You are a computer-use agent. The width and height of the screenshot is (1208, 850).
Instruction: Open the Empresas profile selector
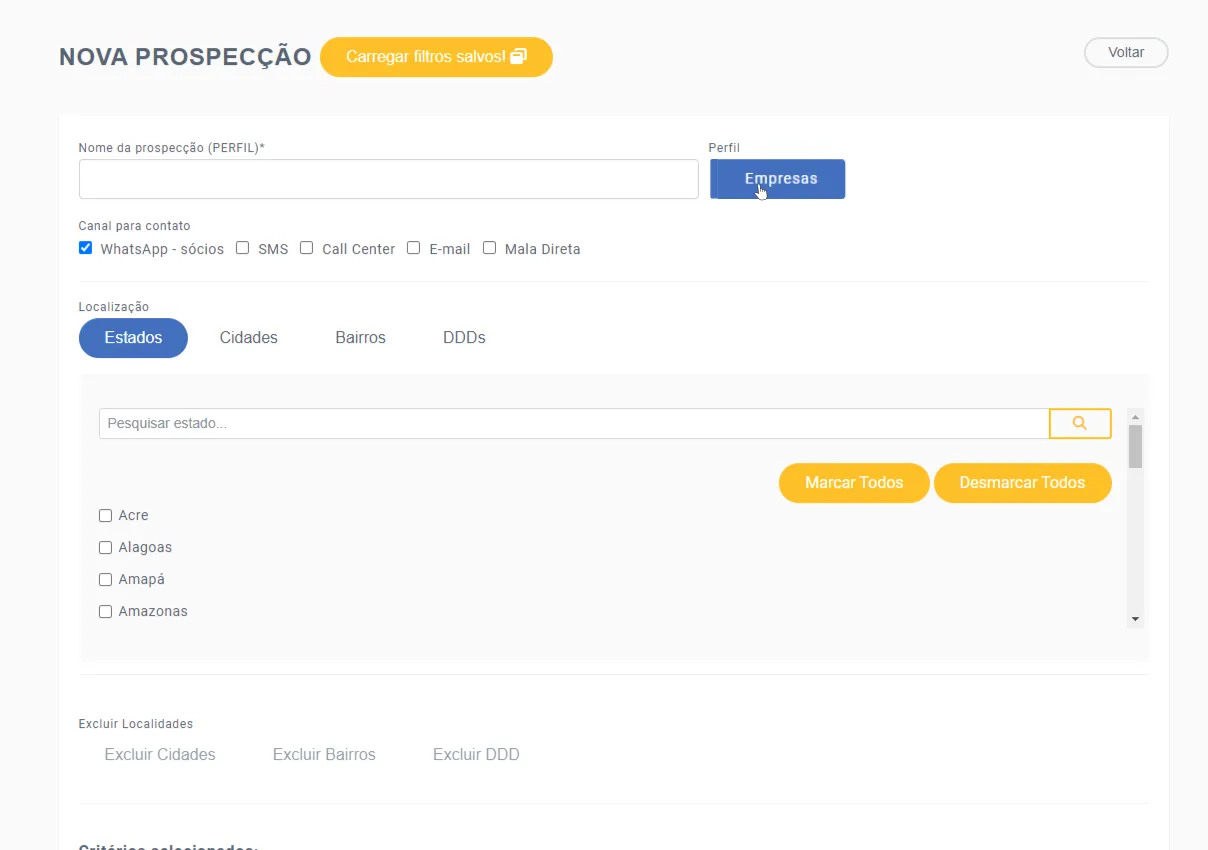point(778,179)
